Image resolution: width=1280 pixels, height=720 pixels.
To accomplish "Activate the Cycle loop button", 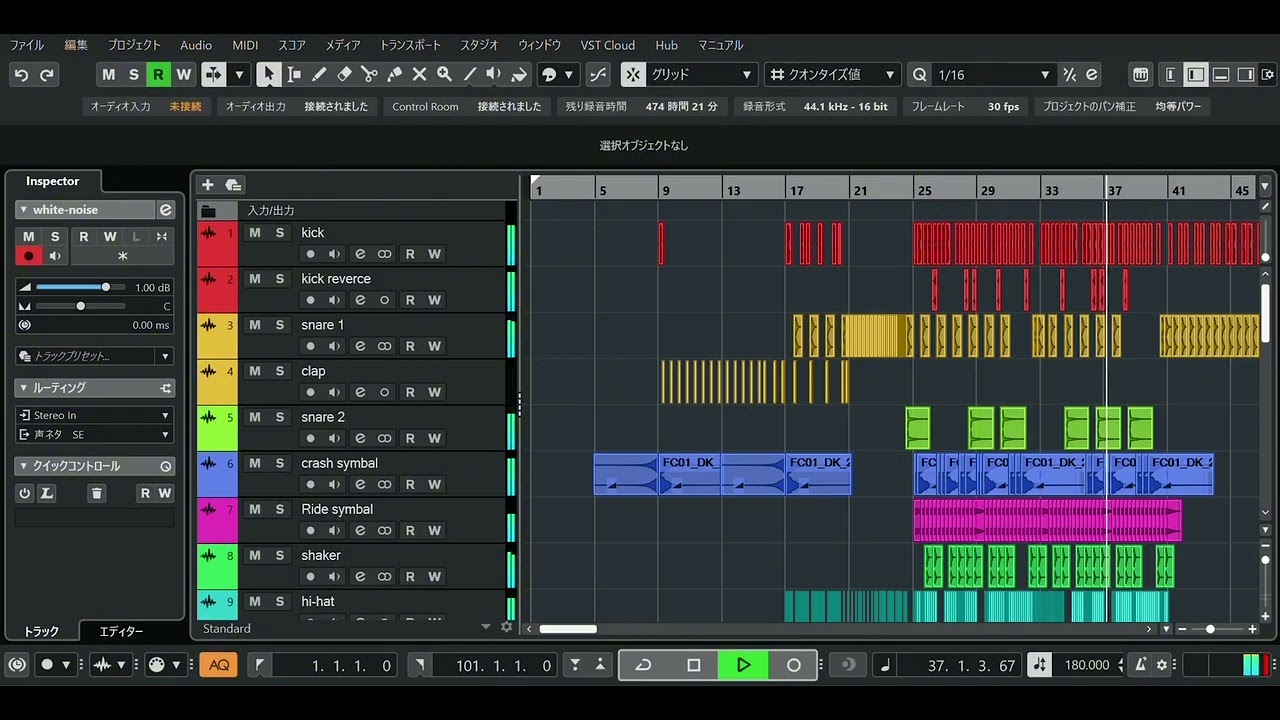I will click(643, 665).
